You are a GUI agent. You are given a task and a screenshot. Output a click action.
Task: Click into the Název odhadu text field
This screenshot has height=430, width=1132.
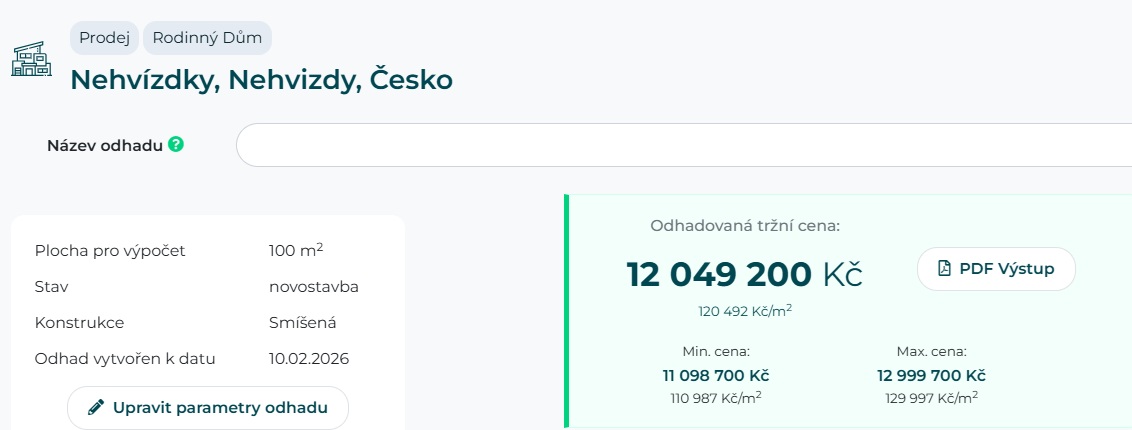coord(680,146)
